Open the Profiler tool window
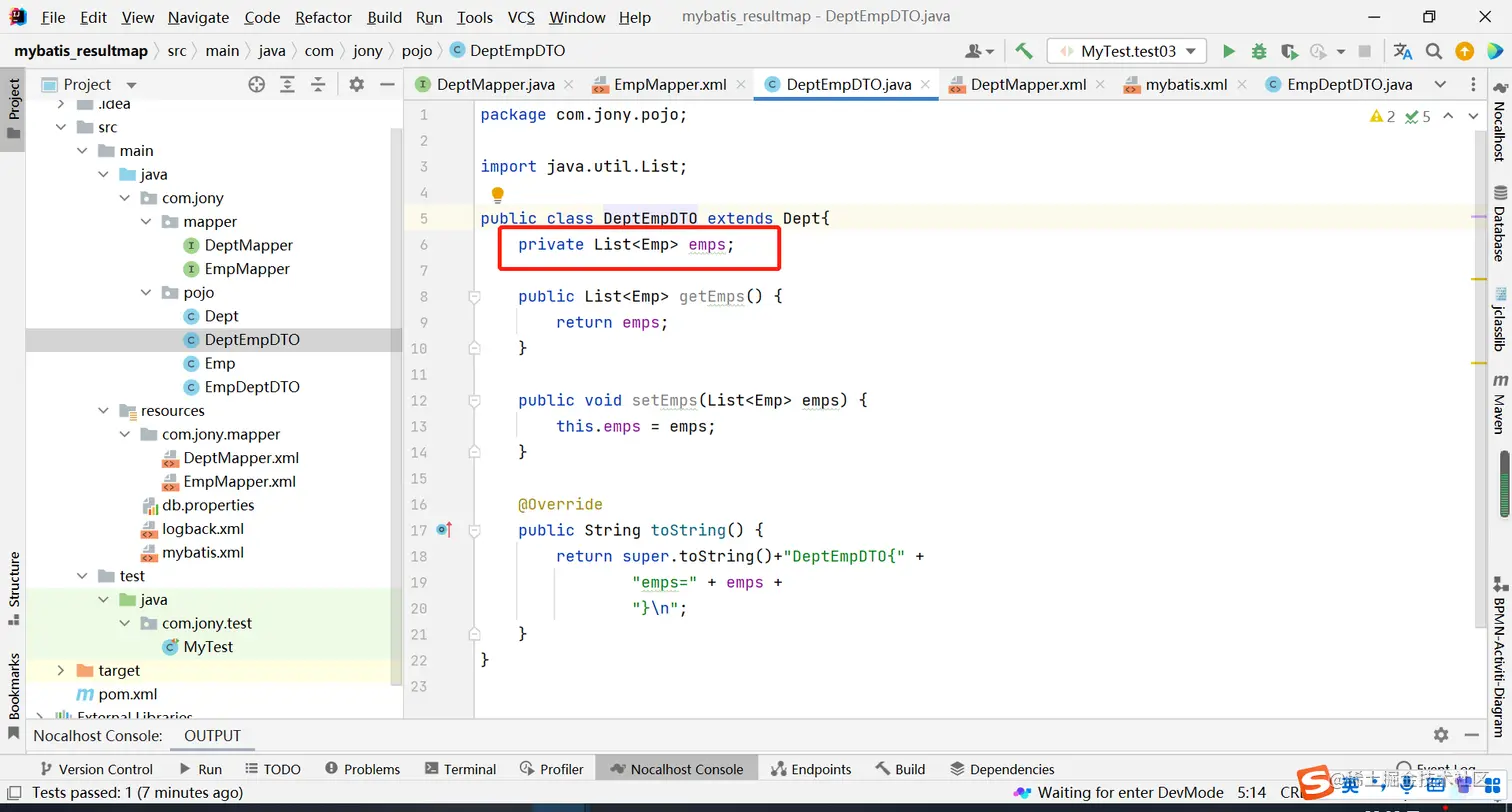The height and width of the screenshot is (812, 1512). tap(551, 769)
